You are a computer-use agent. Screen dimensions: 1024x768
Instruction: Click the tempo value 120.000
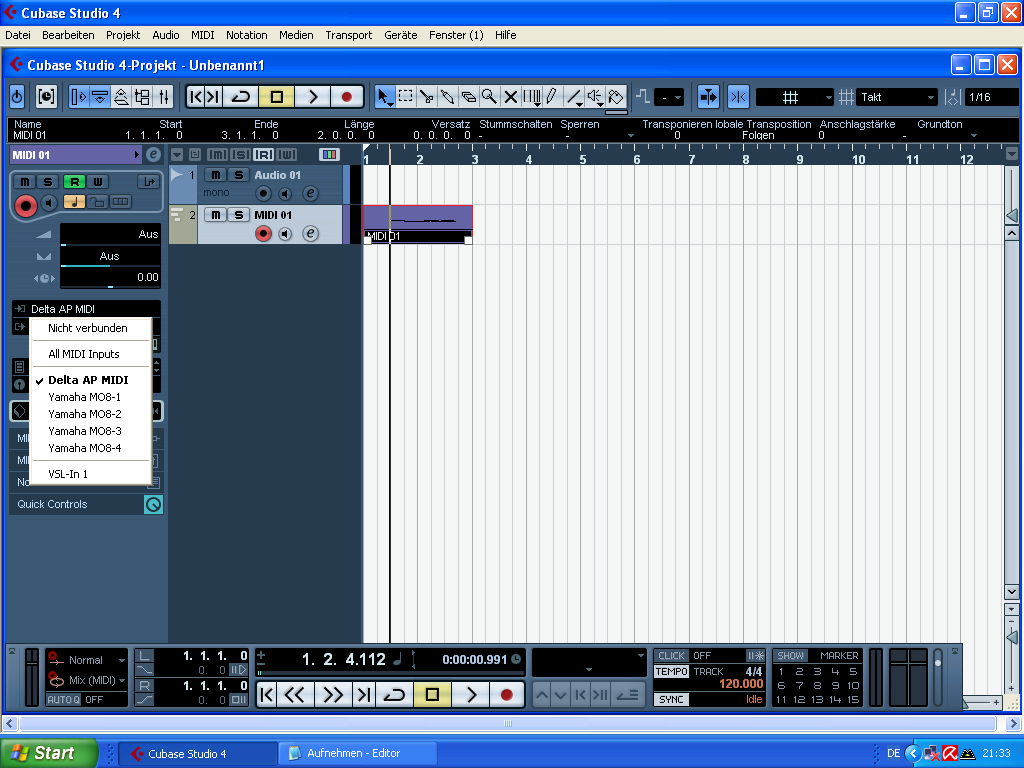pos(741,684)
